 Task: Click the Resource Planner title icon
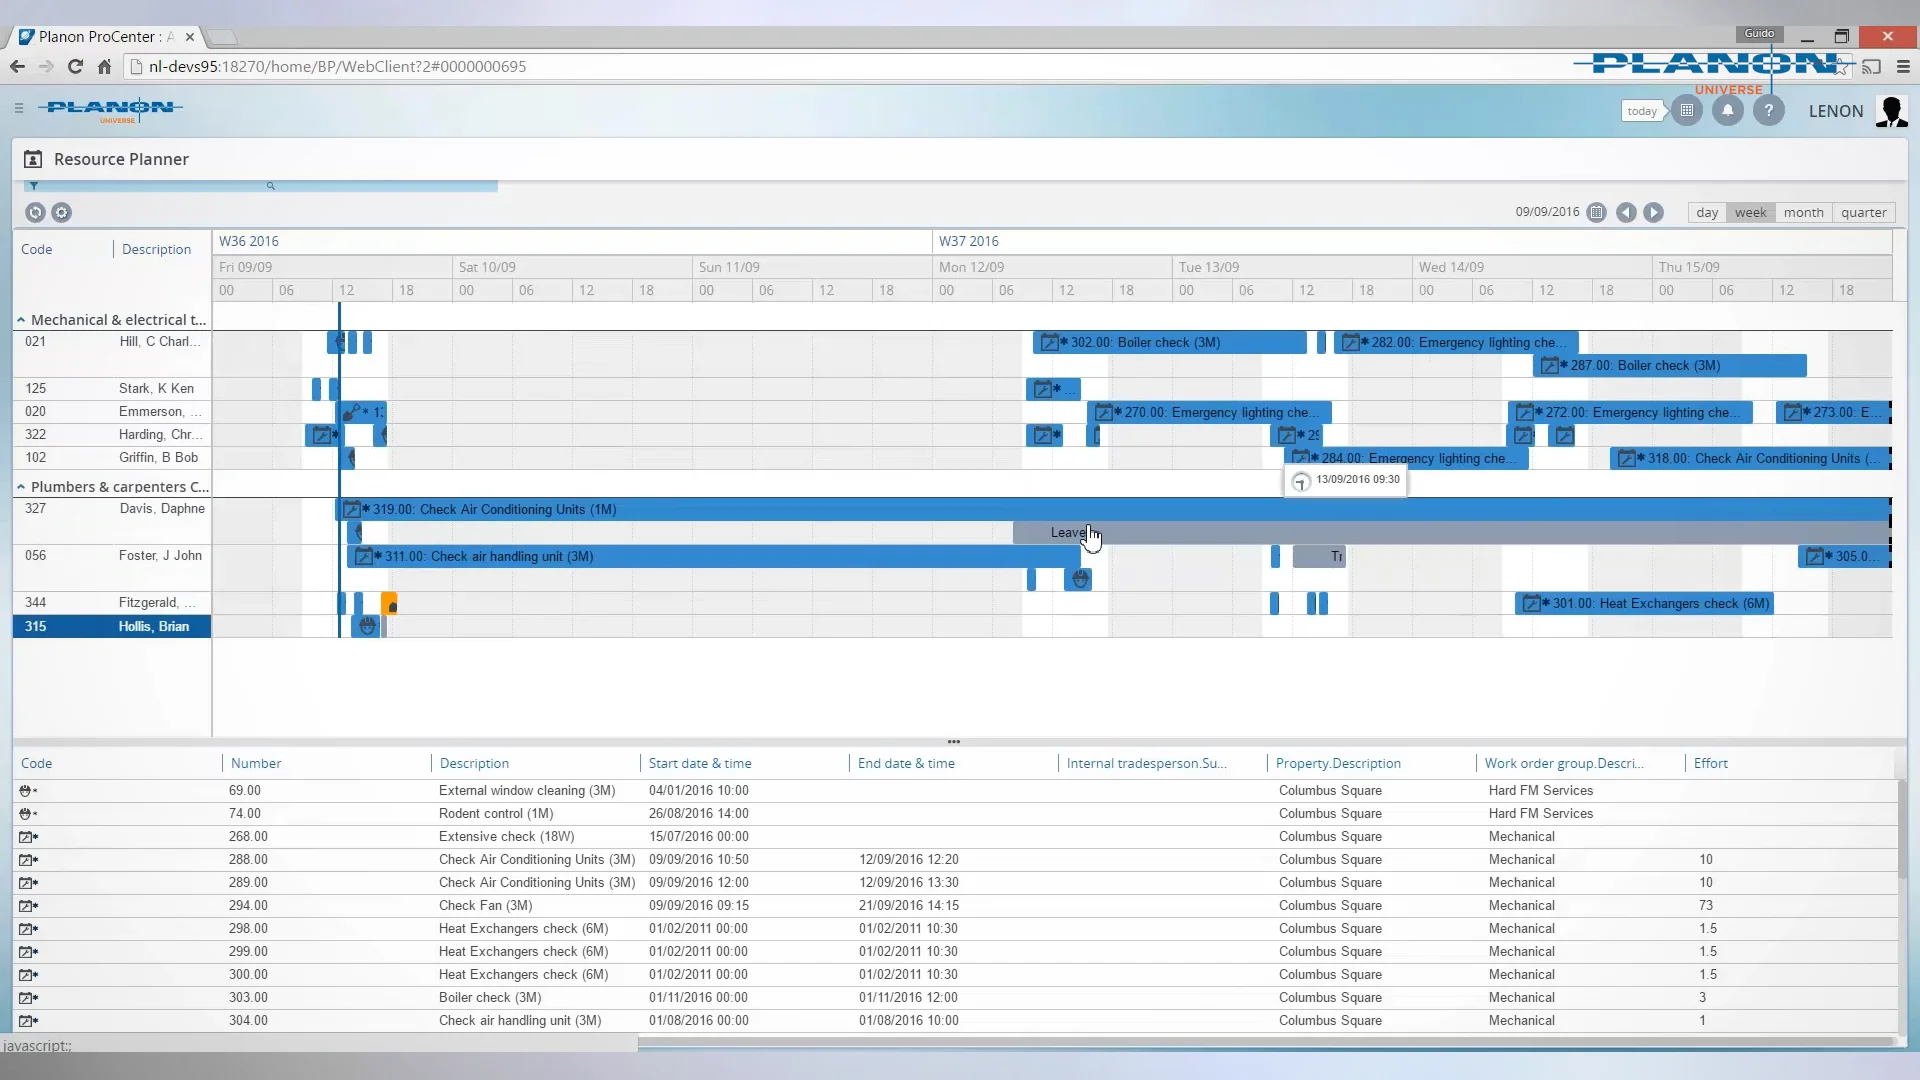[33, 159]
